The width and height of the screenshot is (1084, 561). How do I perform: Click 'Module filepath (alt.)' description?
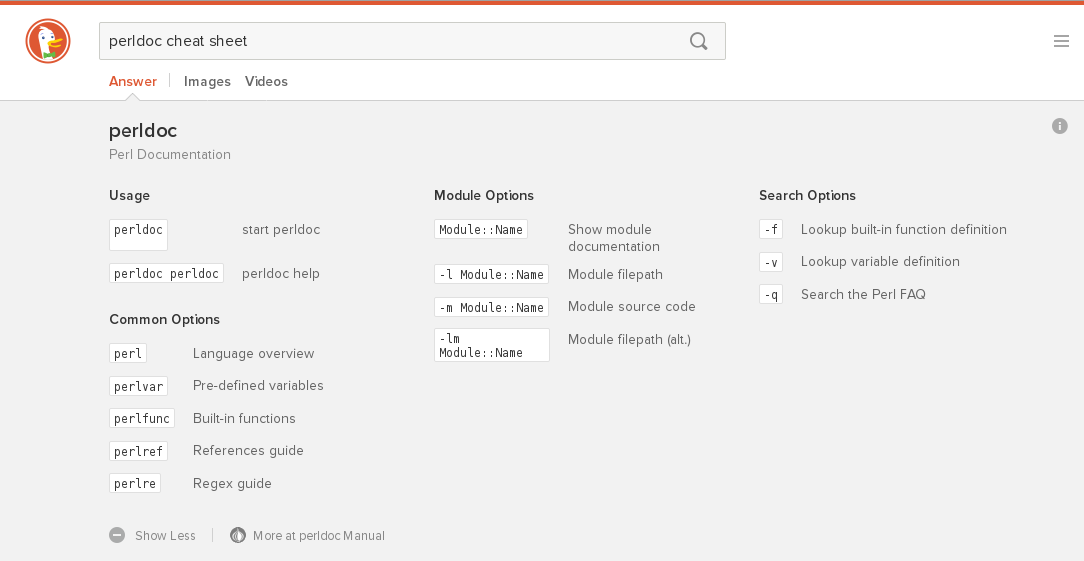coord(629,339)
